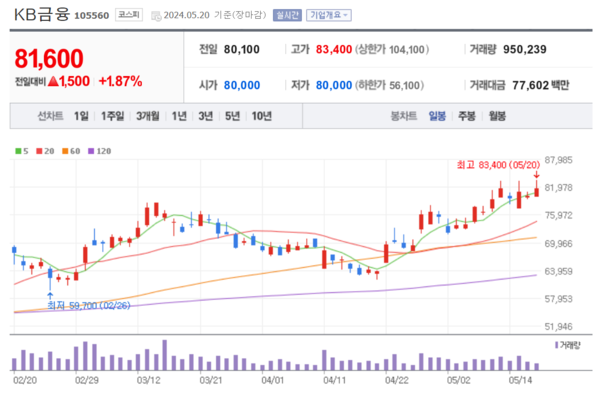Switch to the 주봉 candle chart
600x393 pixels.
(467, 116)
